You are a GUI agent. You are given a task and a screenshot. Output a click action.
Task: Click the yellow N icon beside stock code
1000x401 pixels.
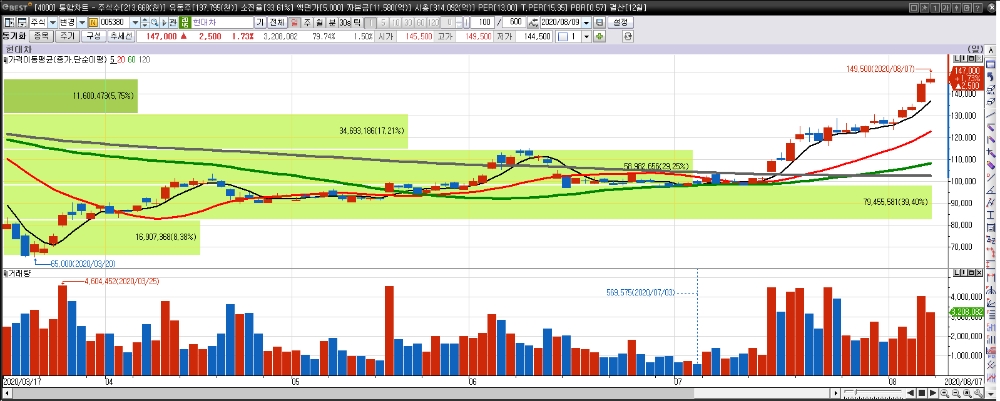tap(93, 23)
